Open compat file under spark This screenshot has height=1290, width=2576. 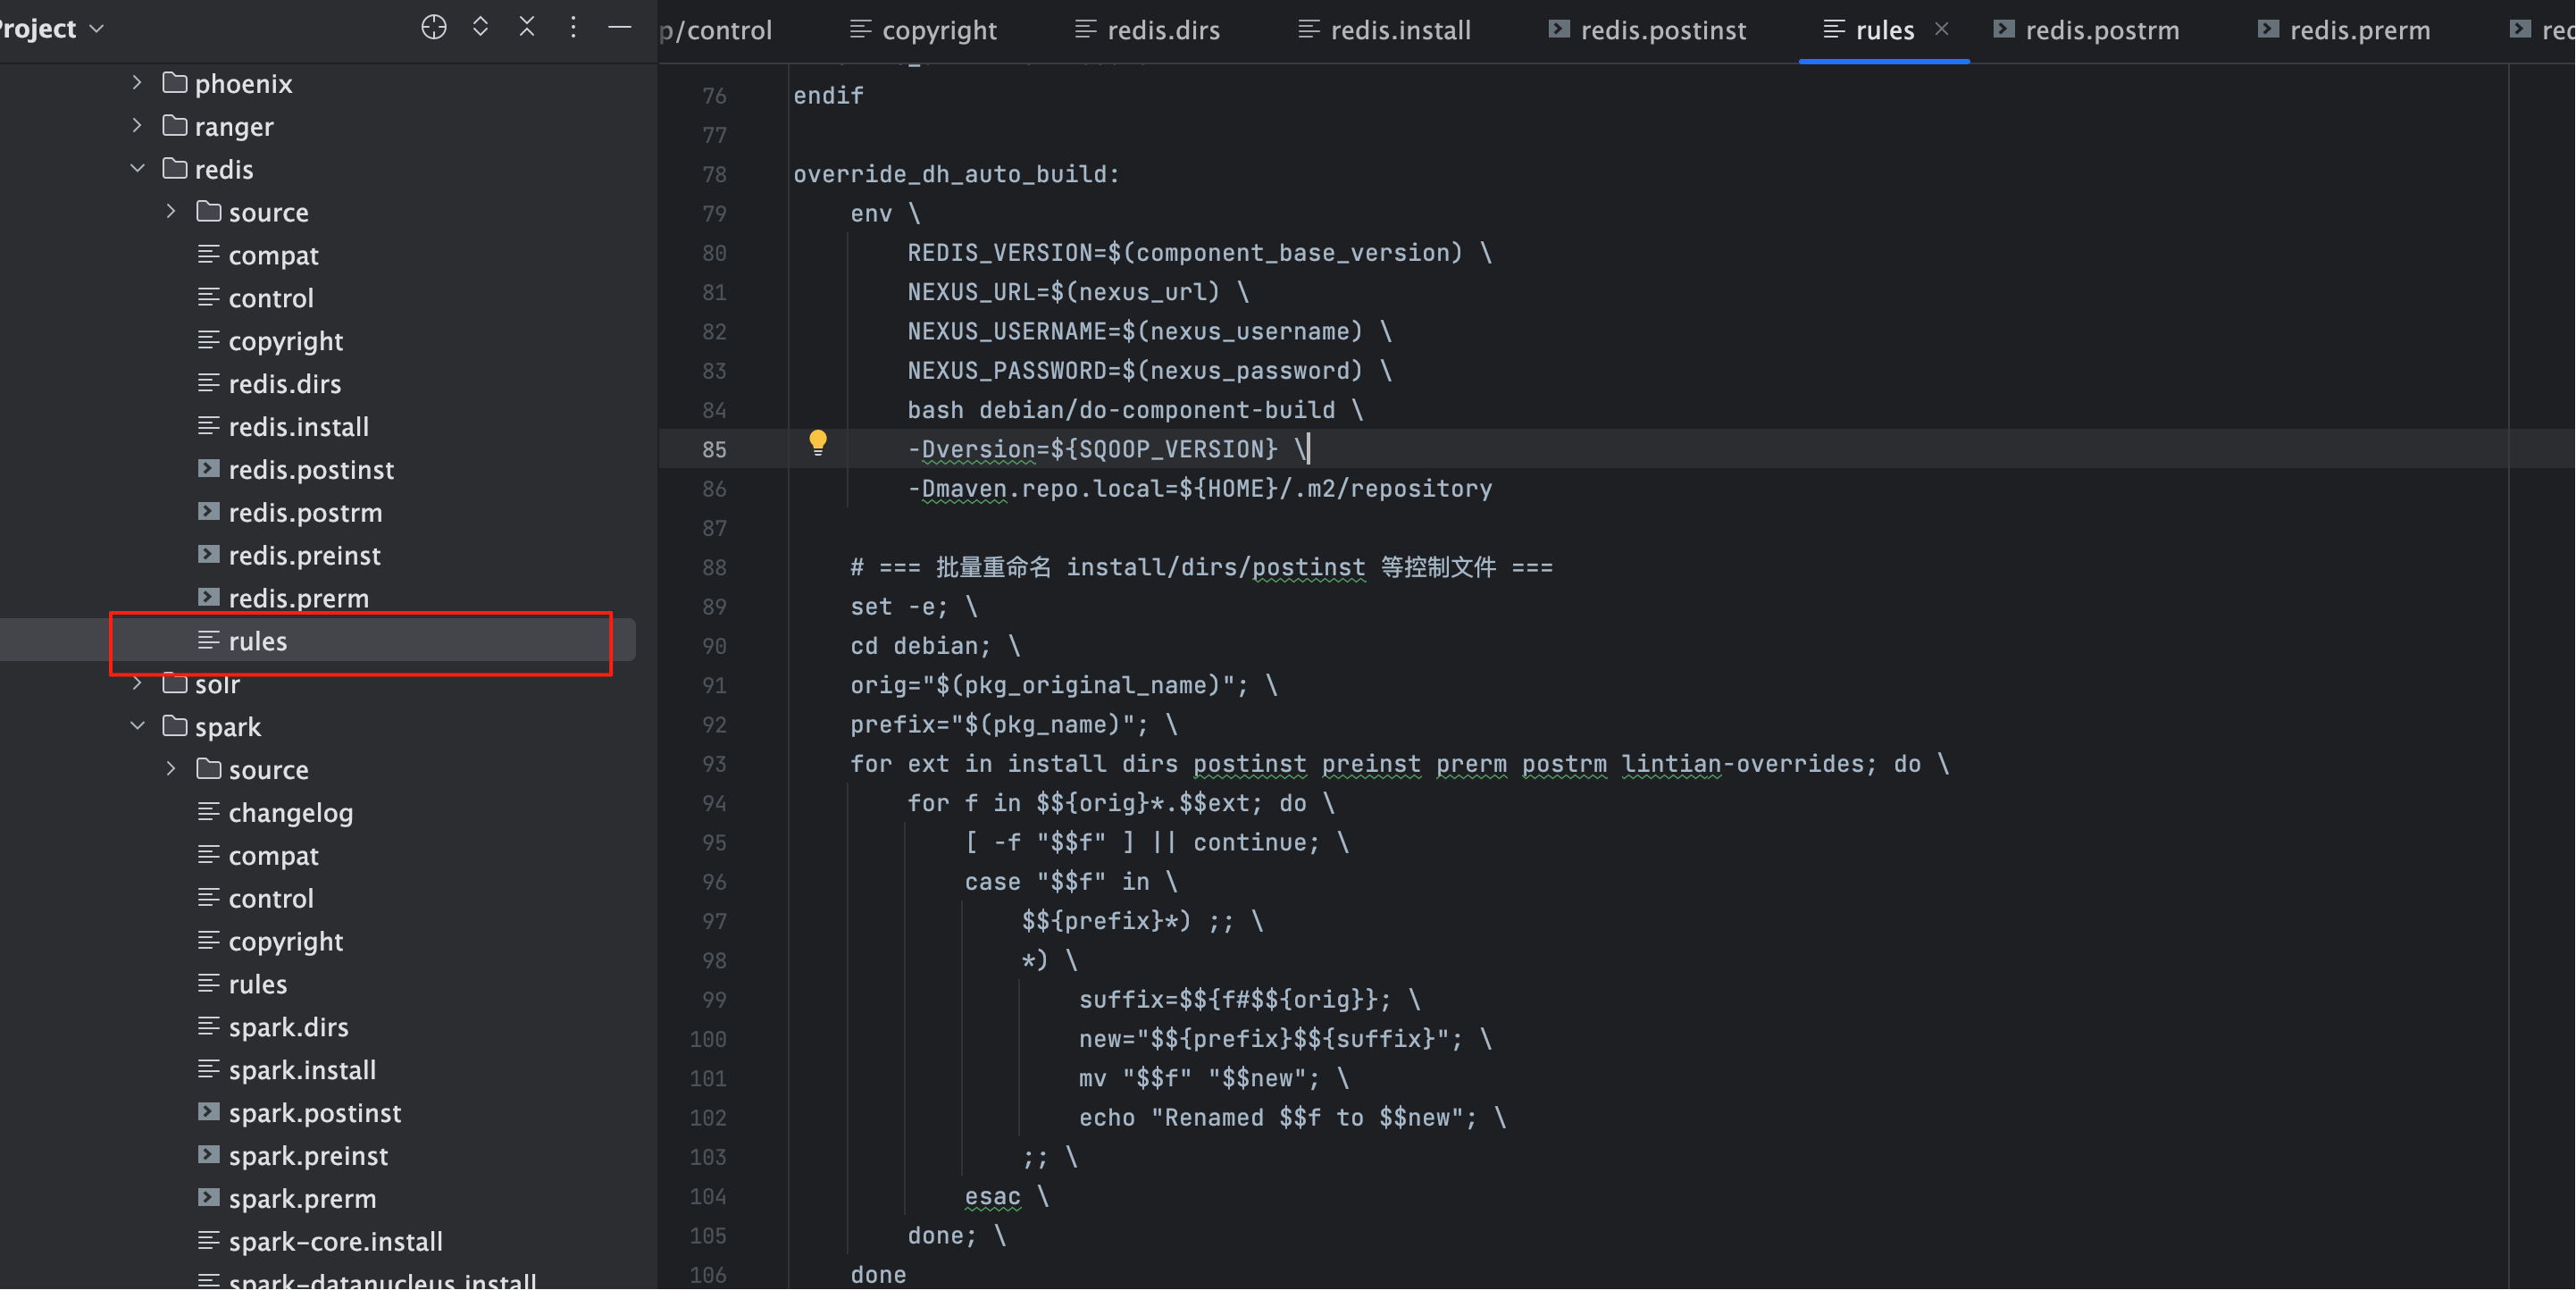(x=273, y=856)
